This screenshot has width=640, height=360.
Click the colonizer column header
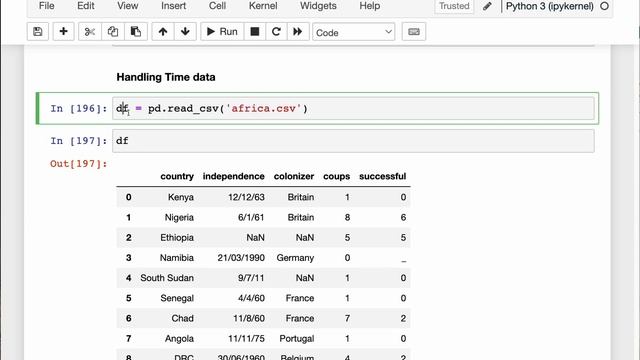pyautogui.click(x=294, y=176)
